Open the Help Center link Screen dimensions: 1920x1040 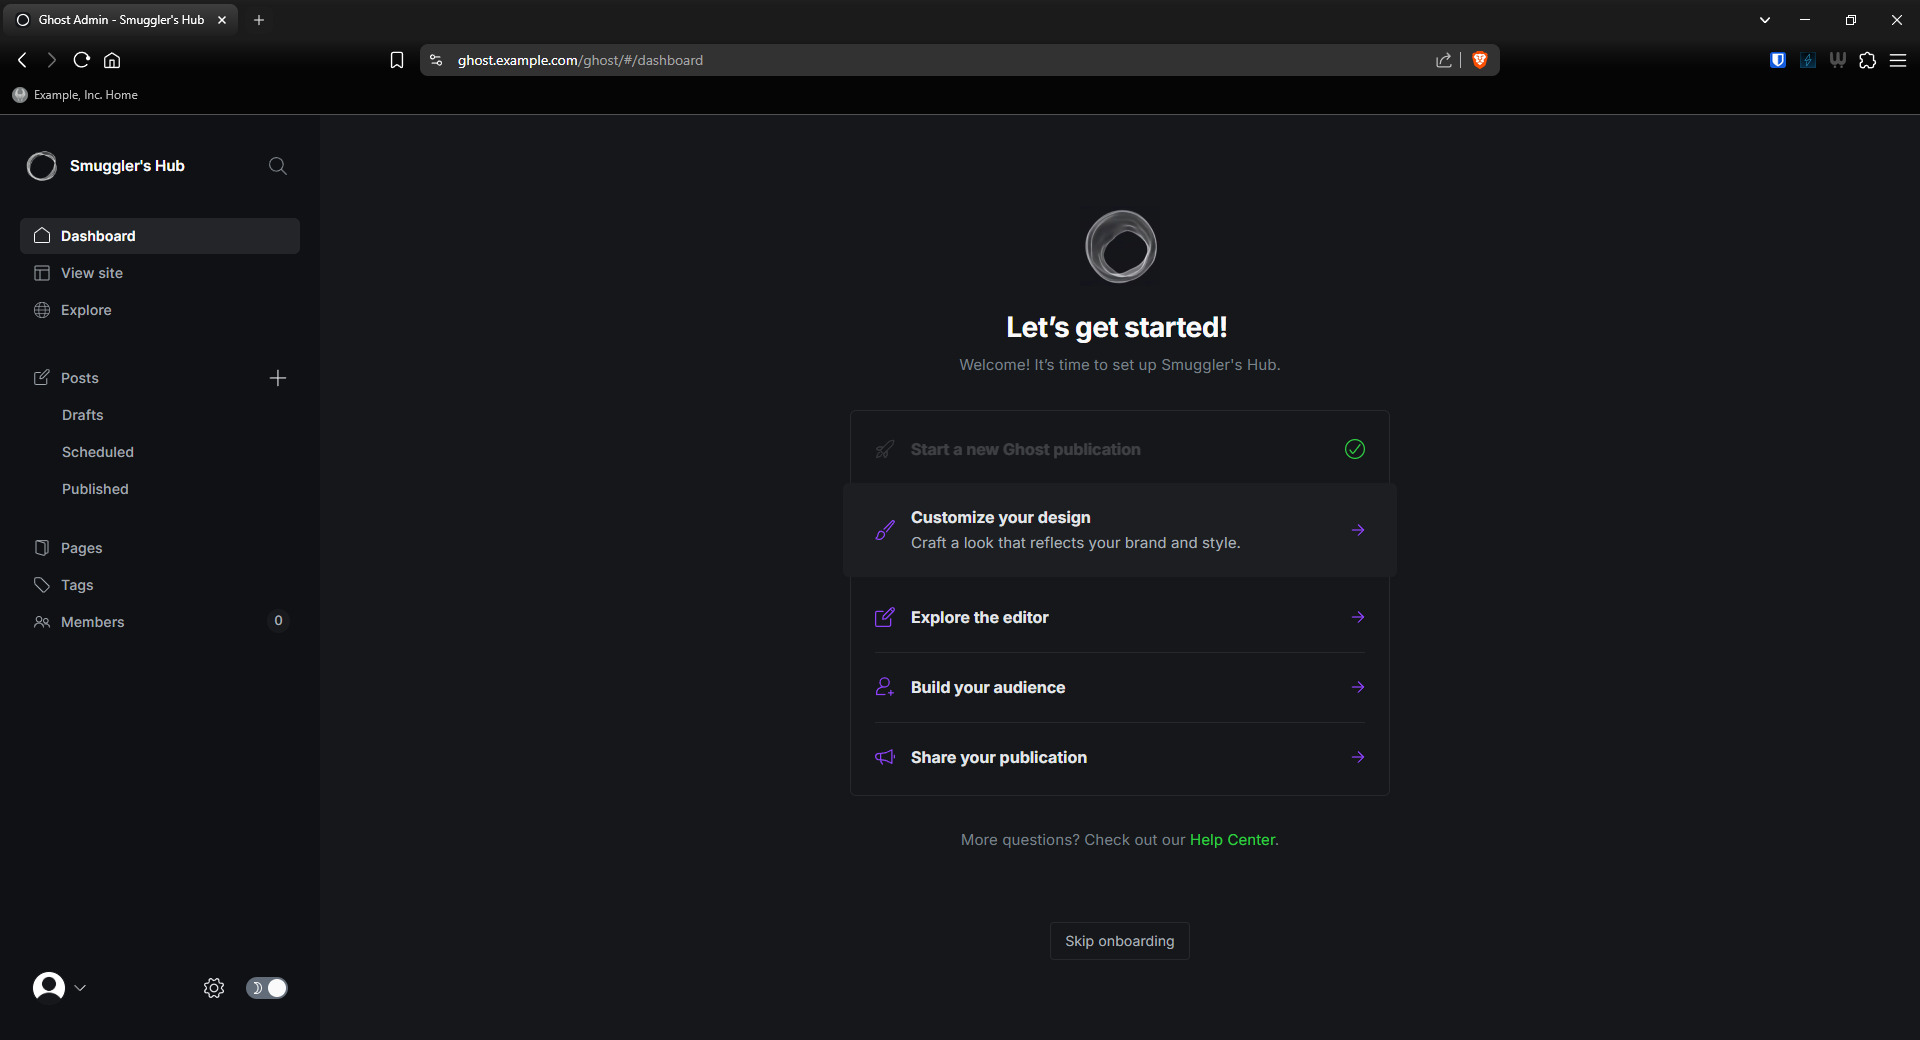1232,840
